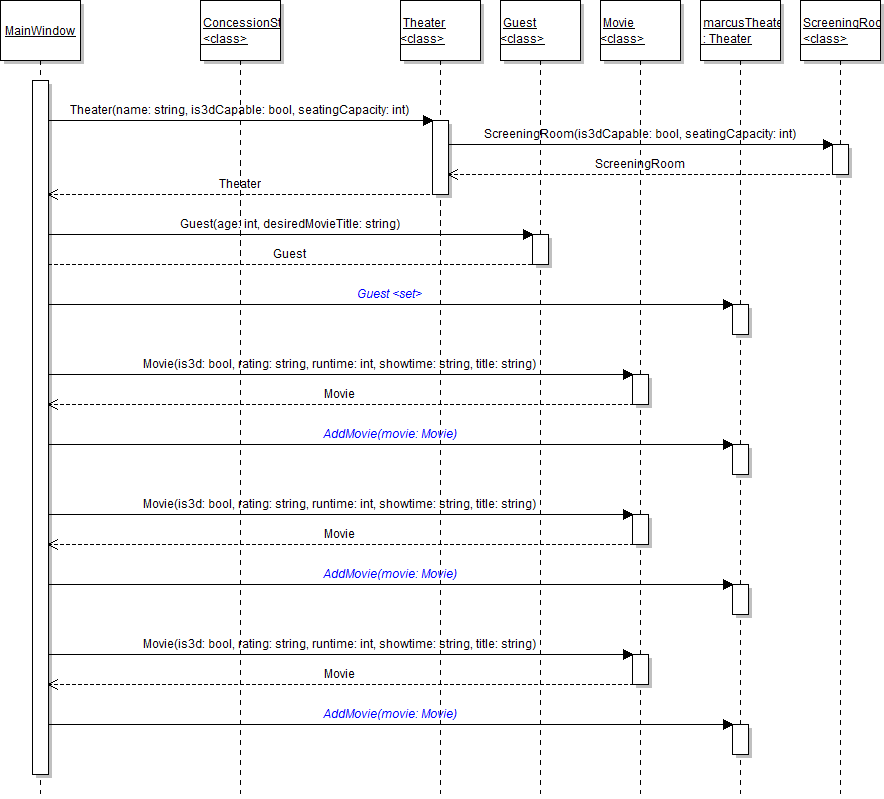Click the last blue AddMovie message

[390, 714]
